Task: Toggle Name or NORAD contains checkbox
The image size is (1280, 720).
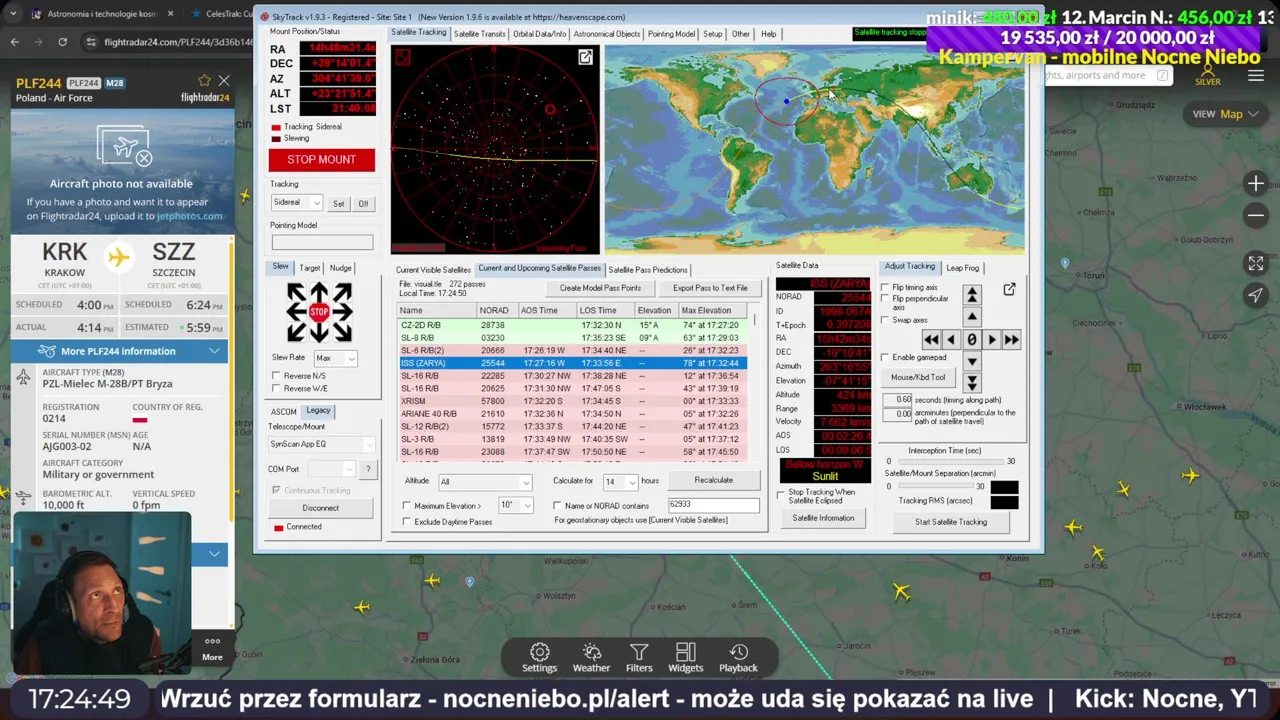Action: [x=557, y=506]
